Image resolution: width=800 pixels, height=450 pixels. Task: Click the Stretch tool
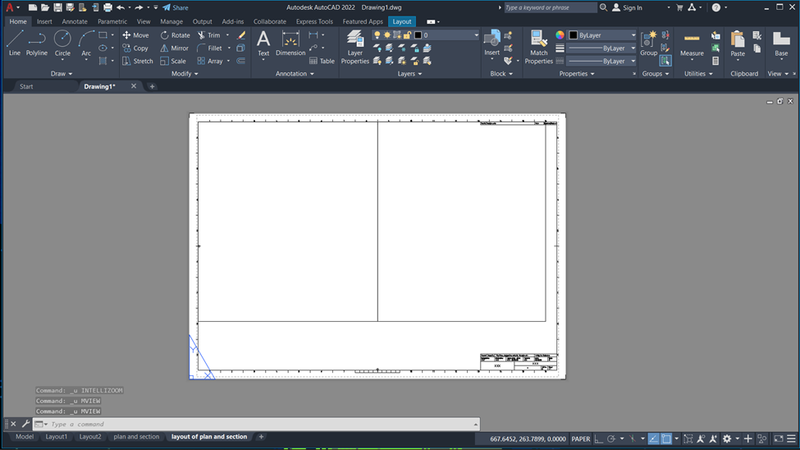coord(138,61)
